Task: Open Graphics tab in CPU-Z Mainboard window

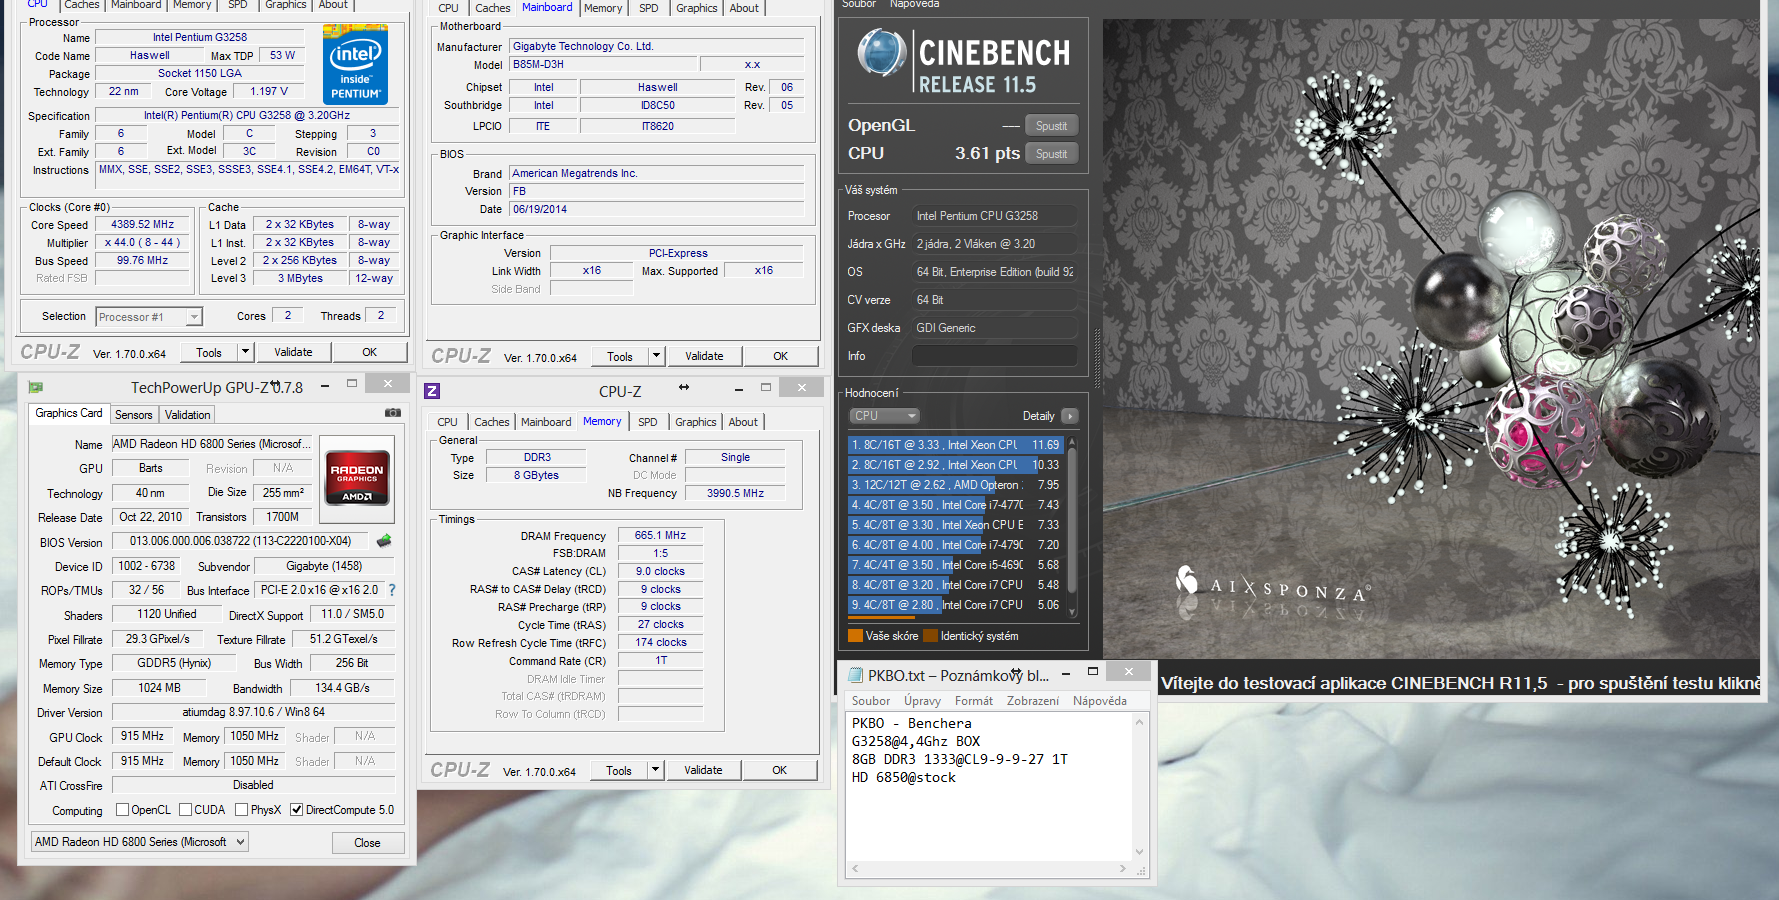Action: [x=697, y=8]
